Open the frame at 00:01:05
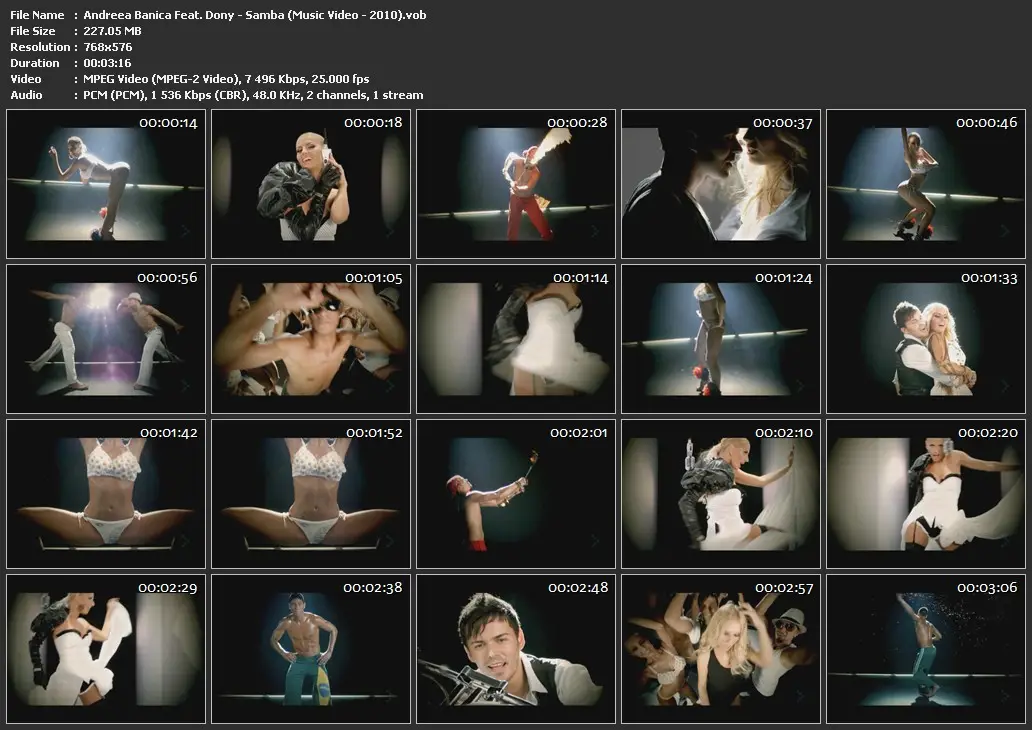 click(311, 339)
